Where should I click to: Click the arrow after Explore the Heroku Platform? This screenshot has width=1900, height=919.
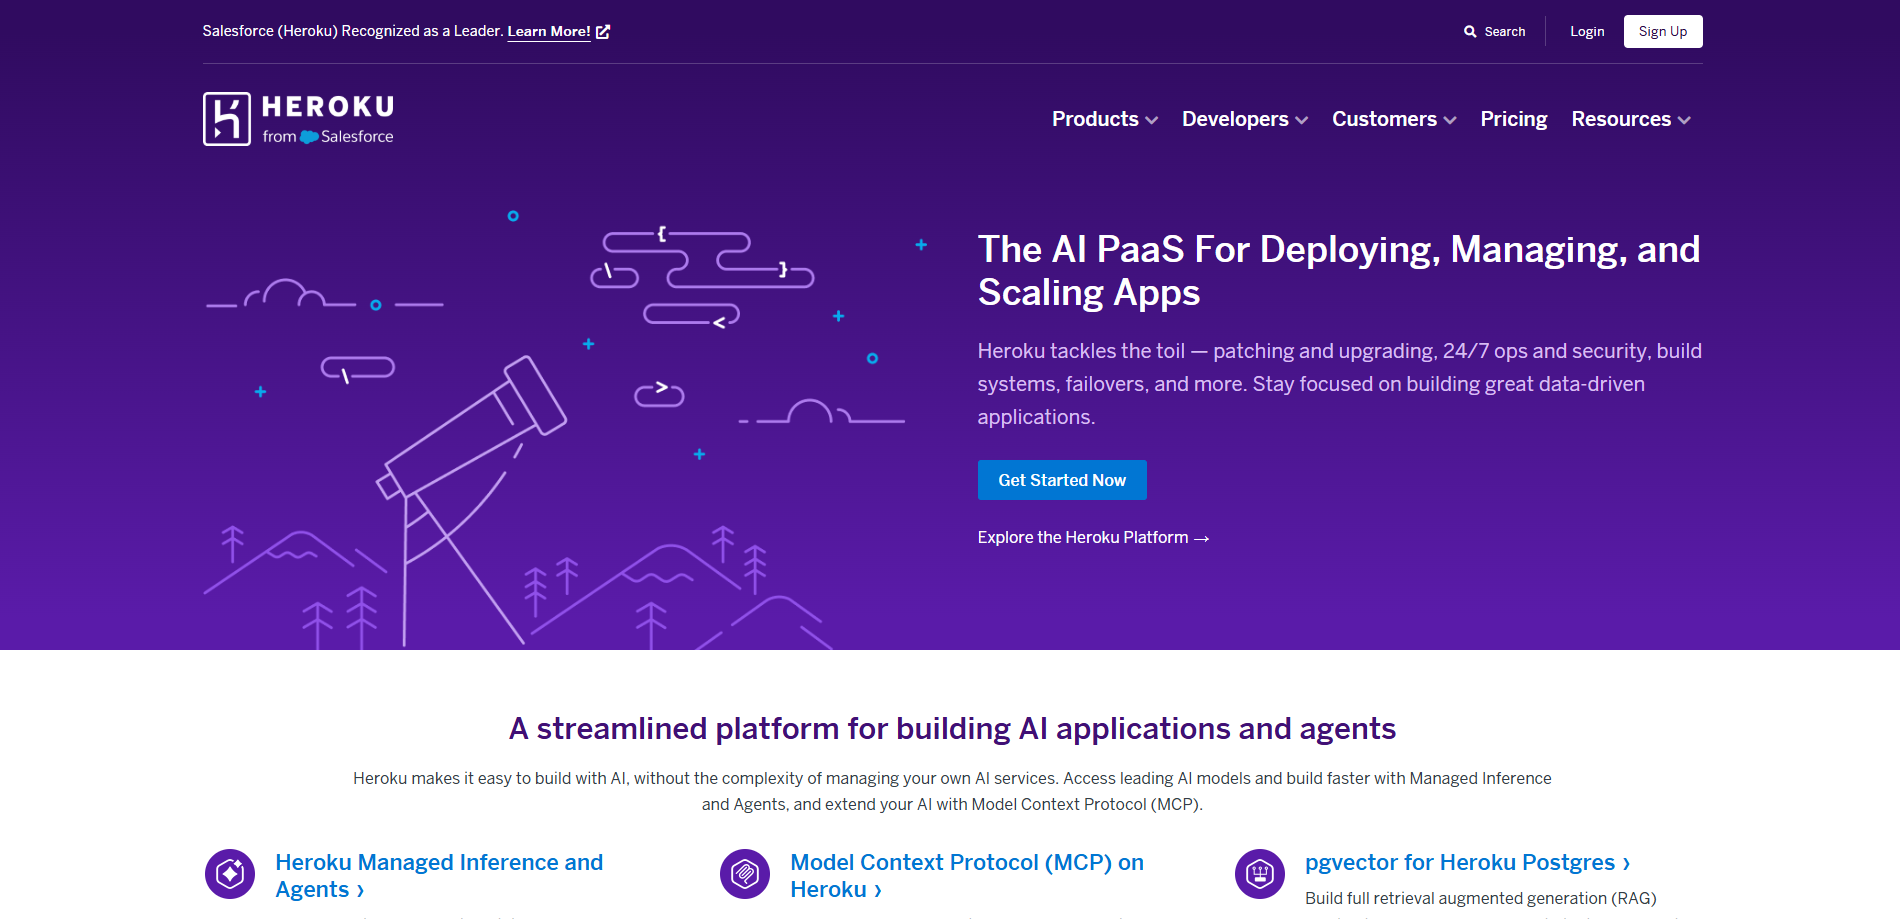pos(1200,538)
